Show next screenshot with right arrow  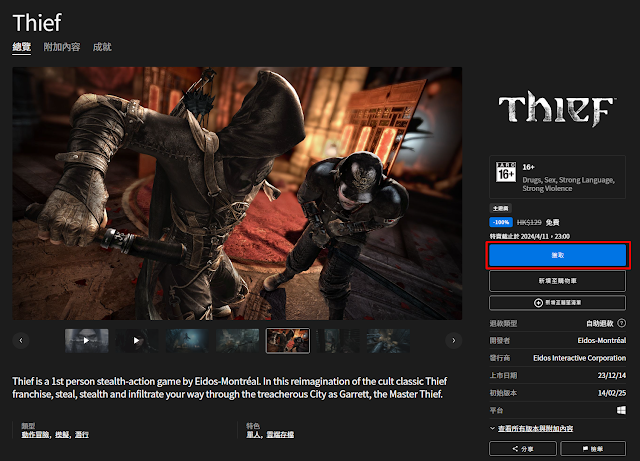pyautogui.click(x=453, y=340)
